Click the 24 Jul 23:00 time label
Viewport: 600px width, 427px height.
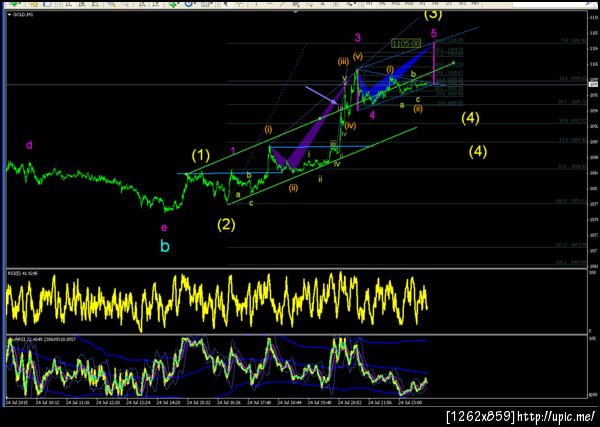[x=410, y=403]
